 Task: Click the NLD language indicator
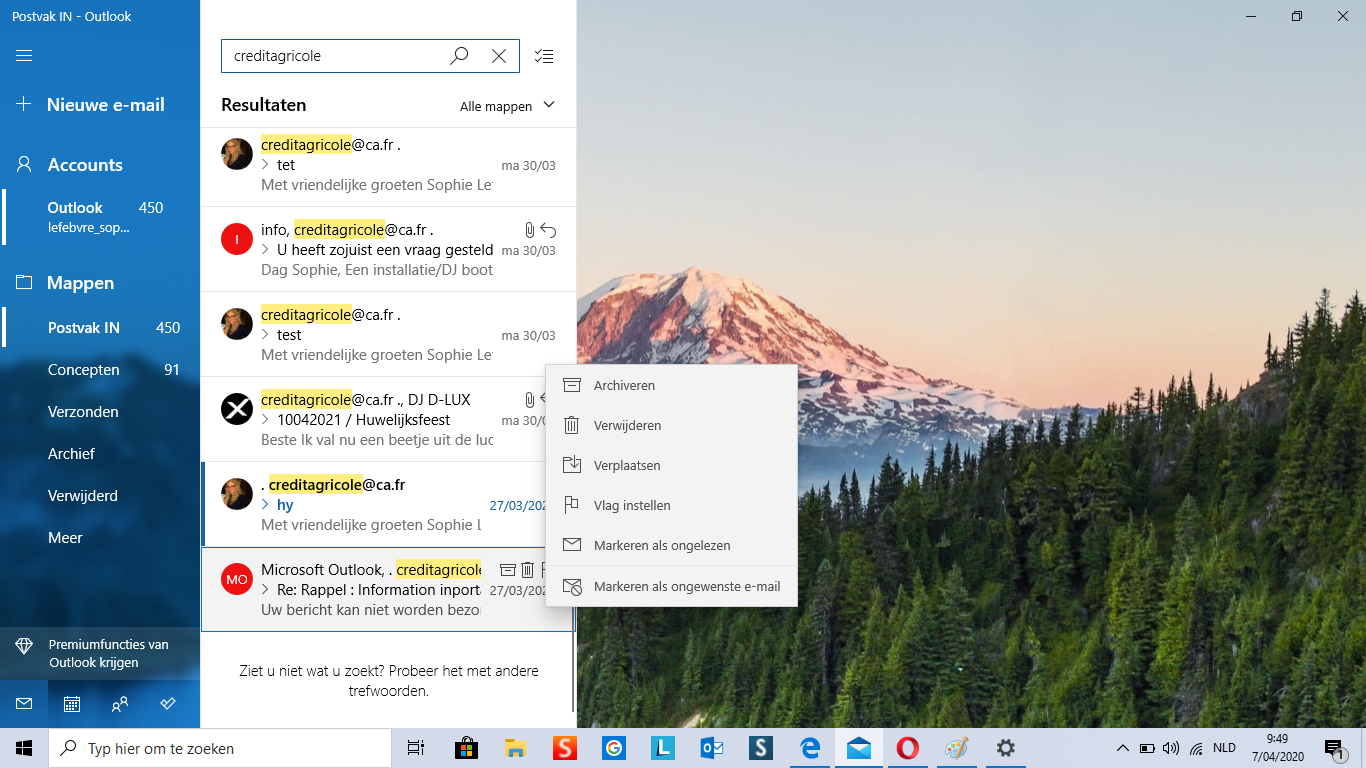[x=1224, y=748]
